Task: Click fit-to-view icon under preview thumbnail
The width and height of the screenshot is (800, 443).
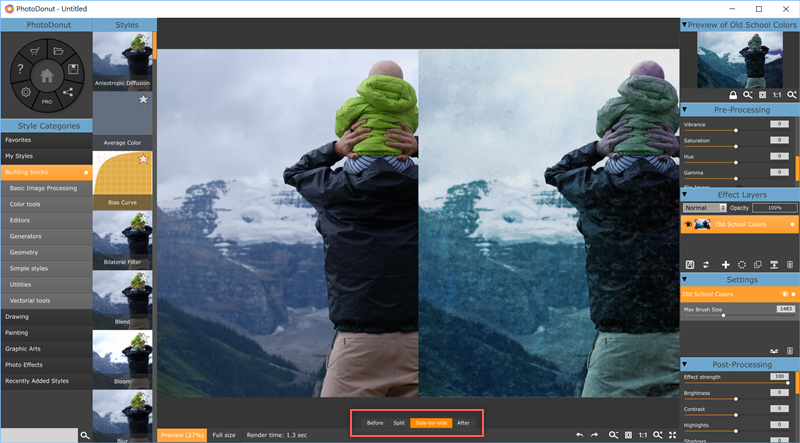Action: pyautogui.click(x=762, y=95)
